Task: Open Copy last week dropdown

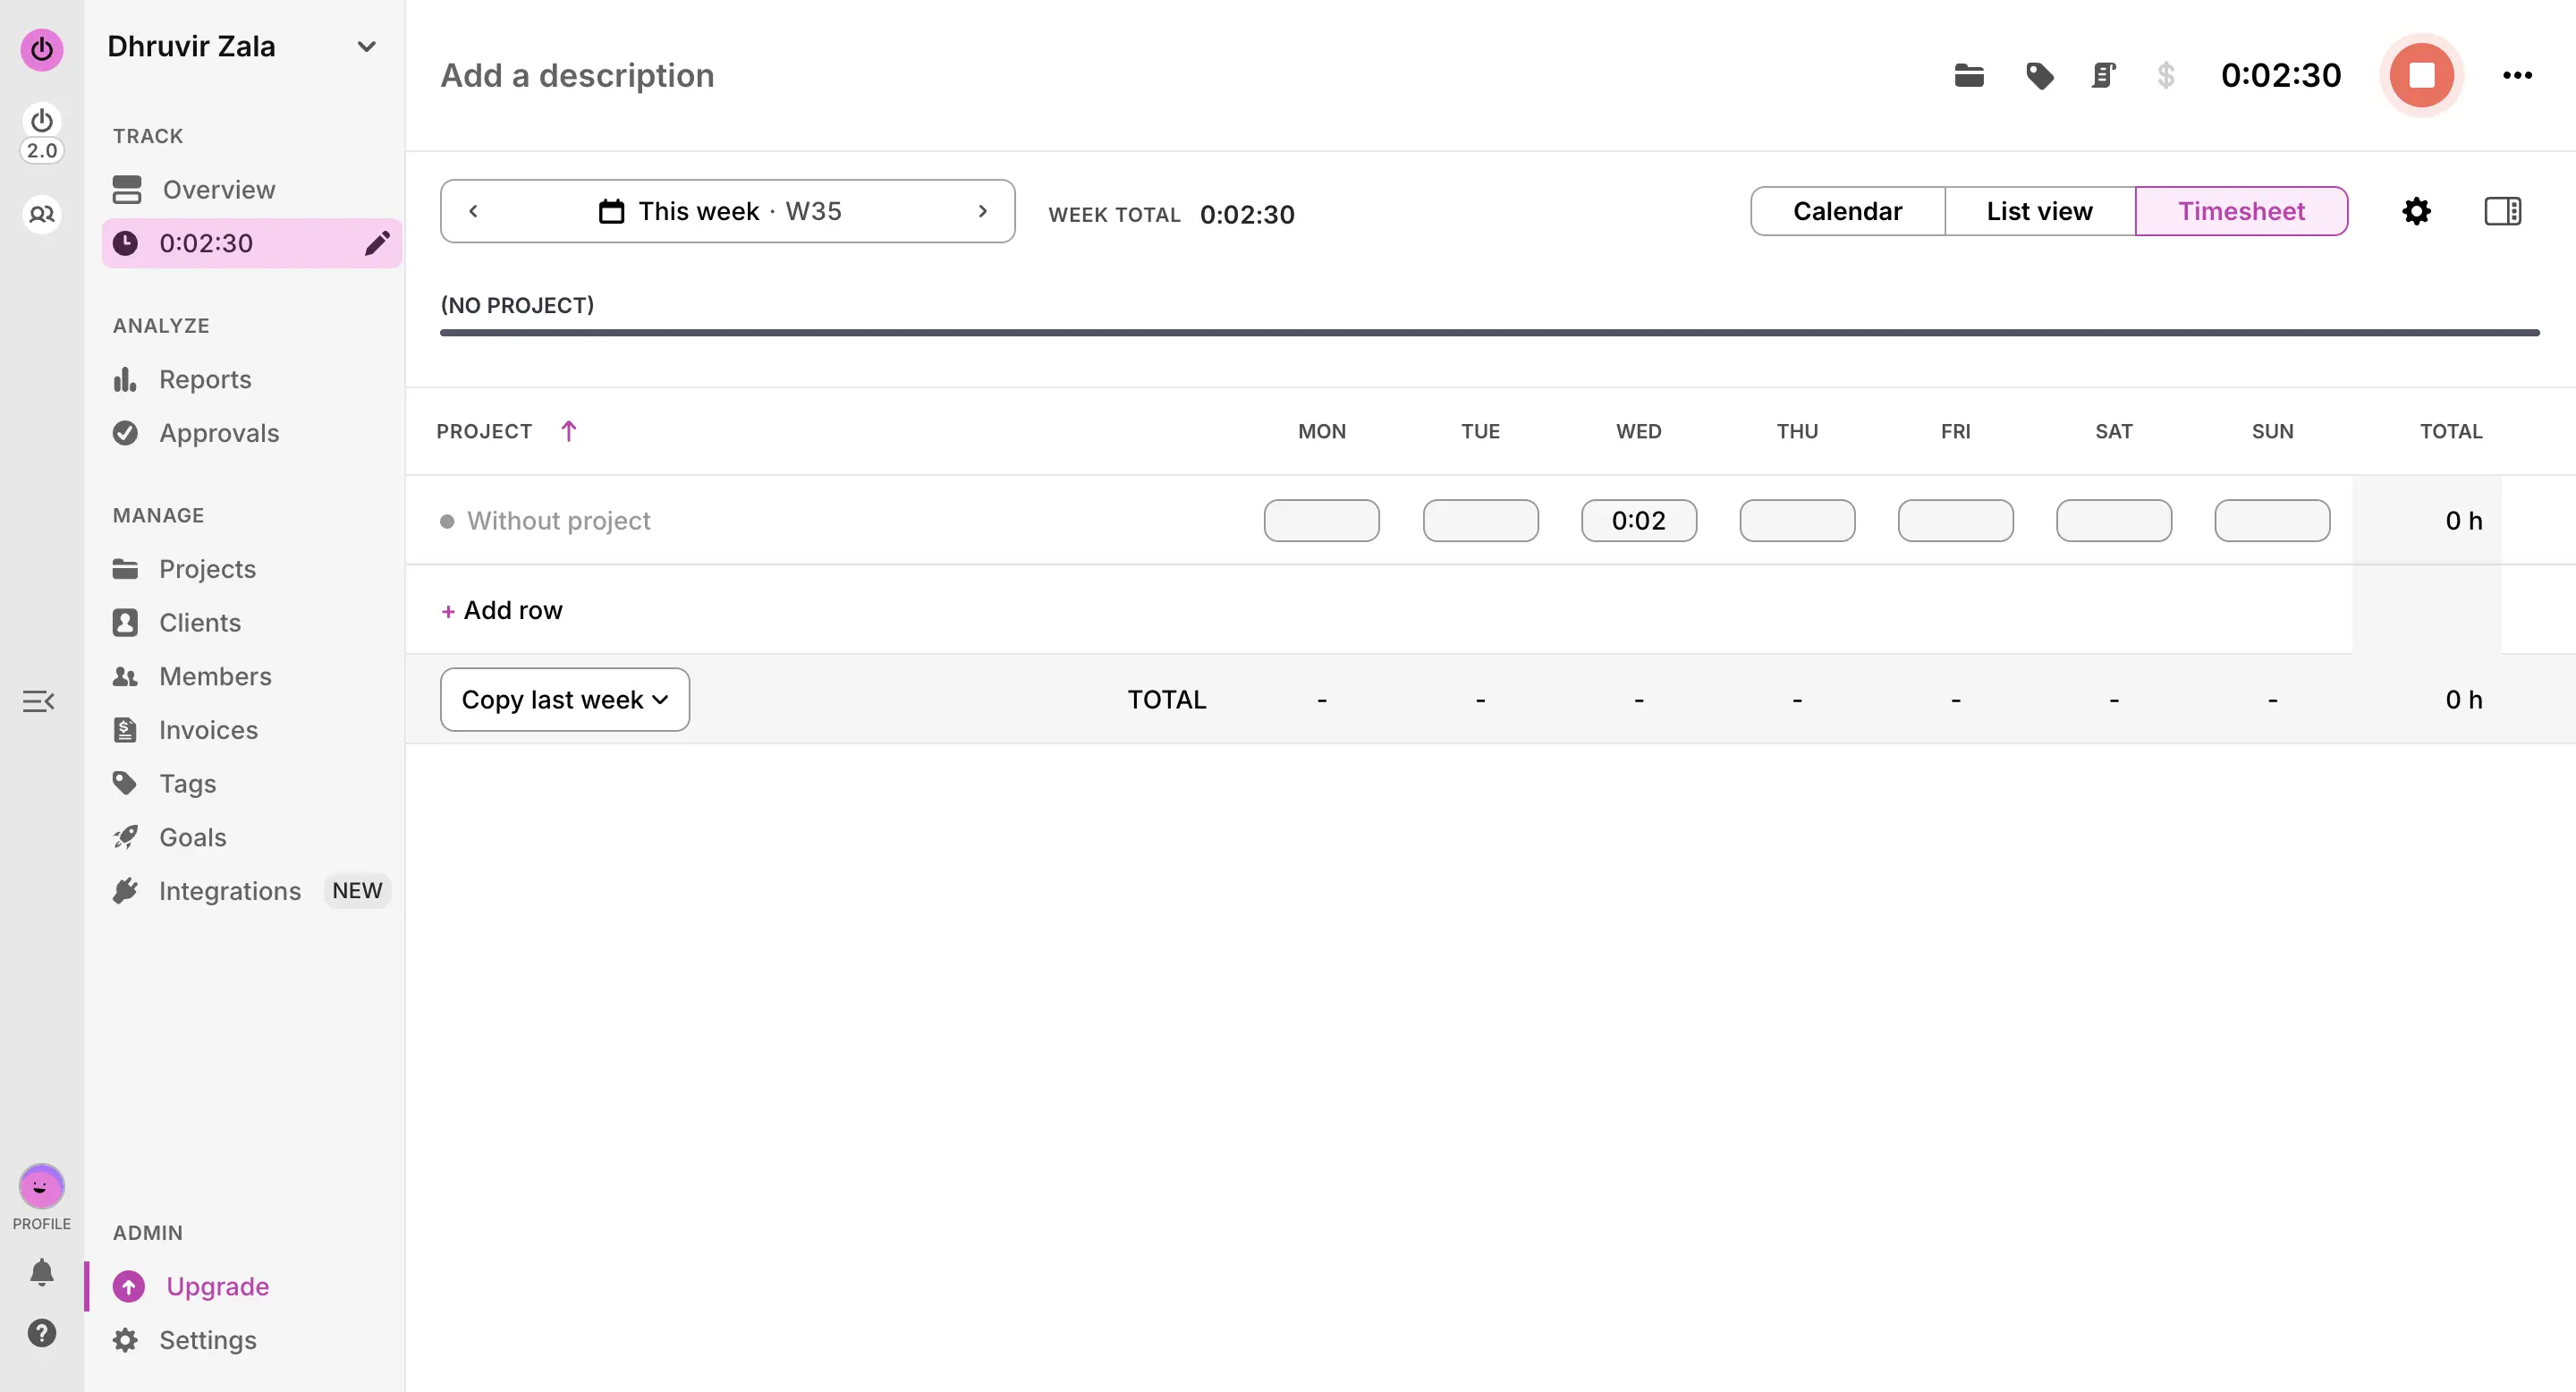Action: (564, 699)
